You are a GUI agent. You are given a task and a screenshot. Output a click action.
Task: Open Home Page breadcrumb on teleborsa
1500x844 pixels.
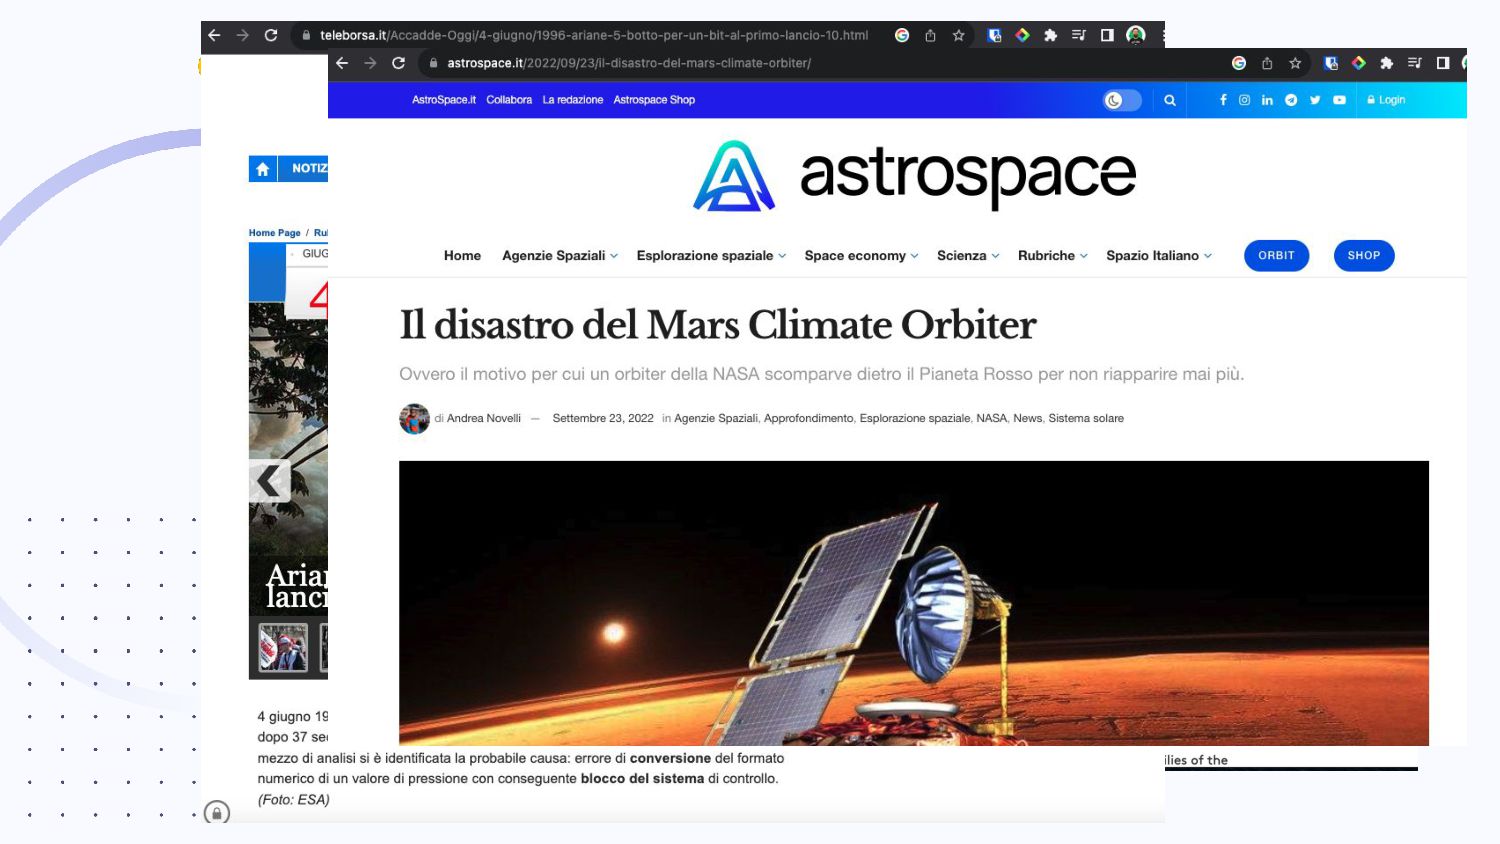pos(275,233)
